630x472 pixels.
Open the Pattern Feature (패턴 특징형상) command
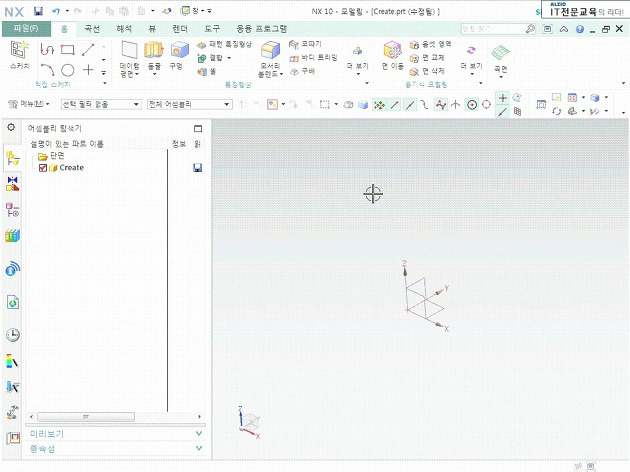pos(225,45)
